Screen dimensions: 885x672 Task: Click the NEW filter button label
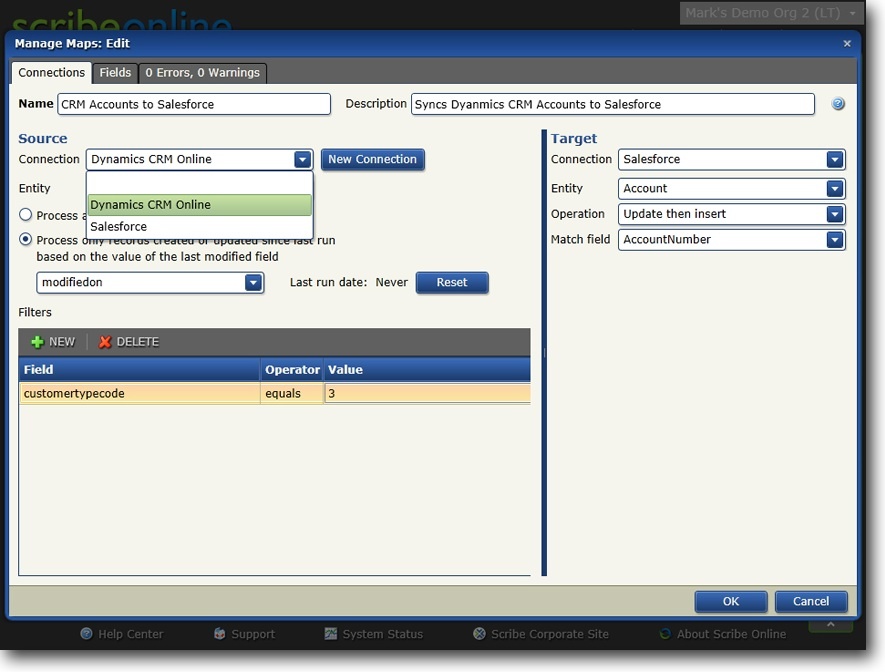click(x=62, y=342)
